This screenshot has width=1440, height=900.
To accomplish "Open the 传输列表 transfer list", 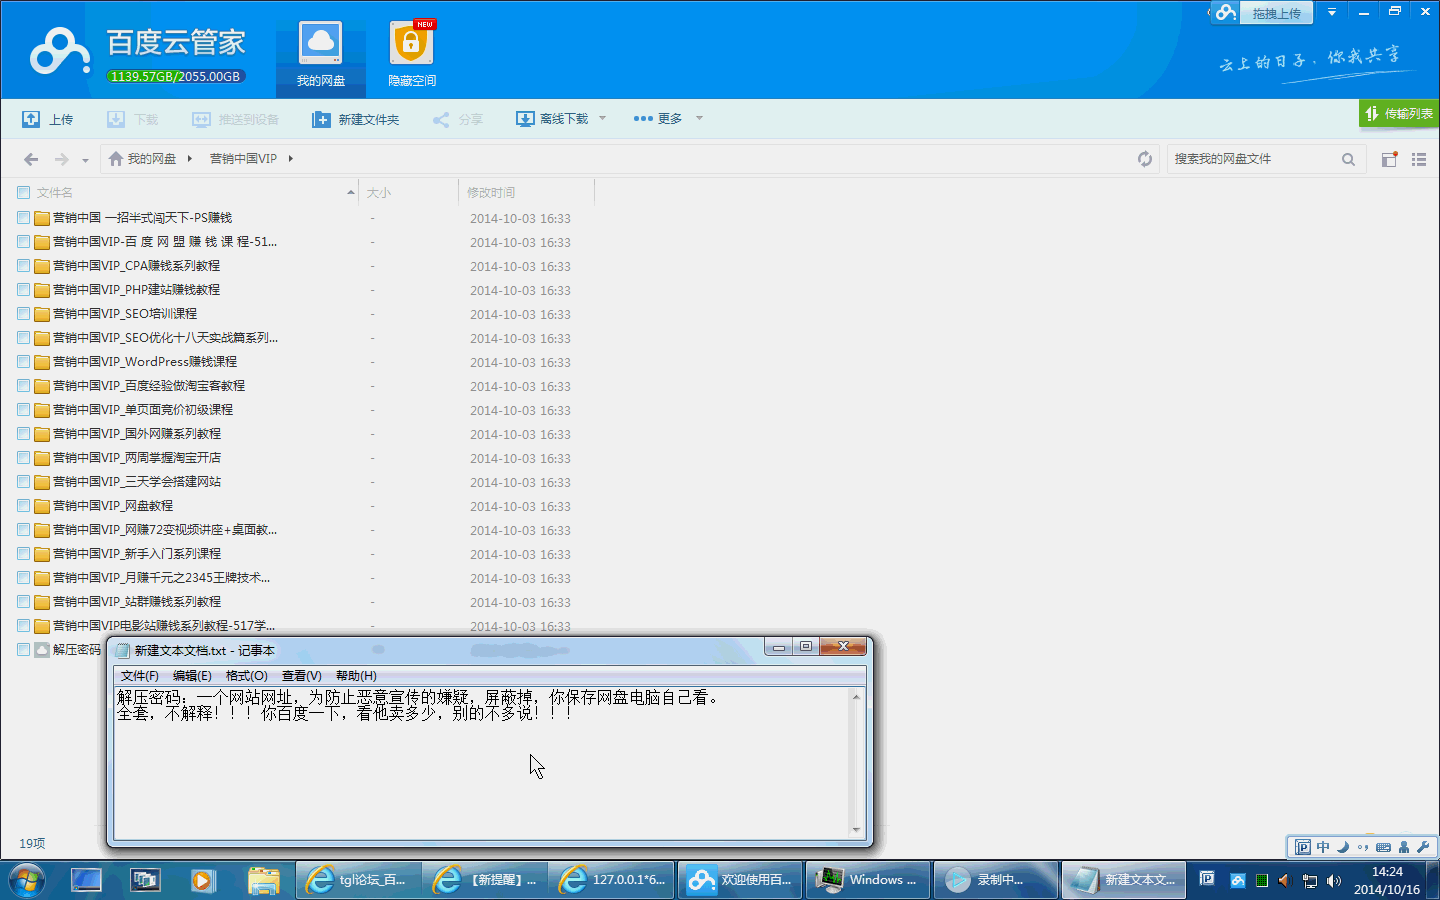I will pos(1399,114).
